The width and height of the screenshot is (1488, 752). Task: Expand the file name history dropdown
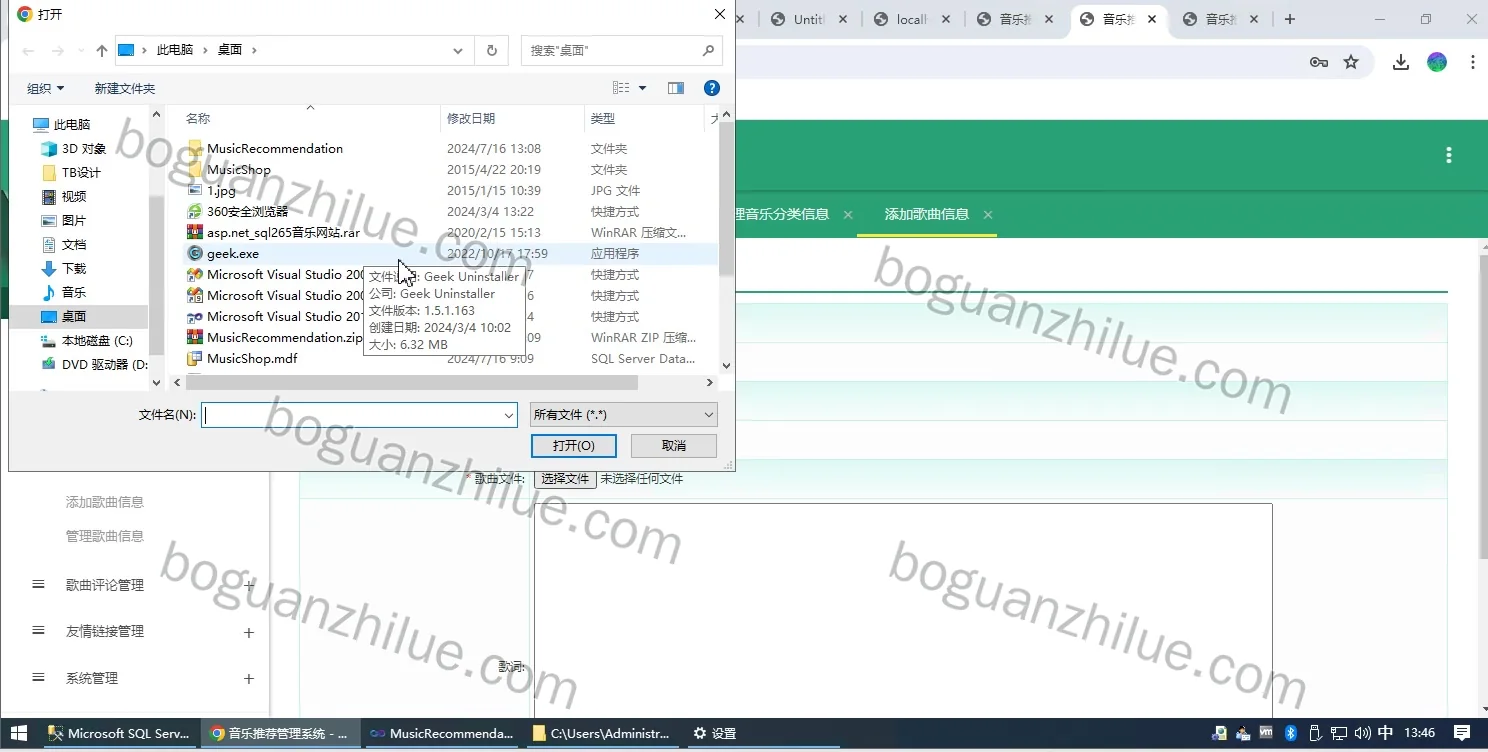tap(508, 415)
